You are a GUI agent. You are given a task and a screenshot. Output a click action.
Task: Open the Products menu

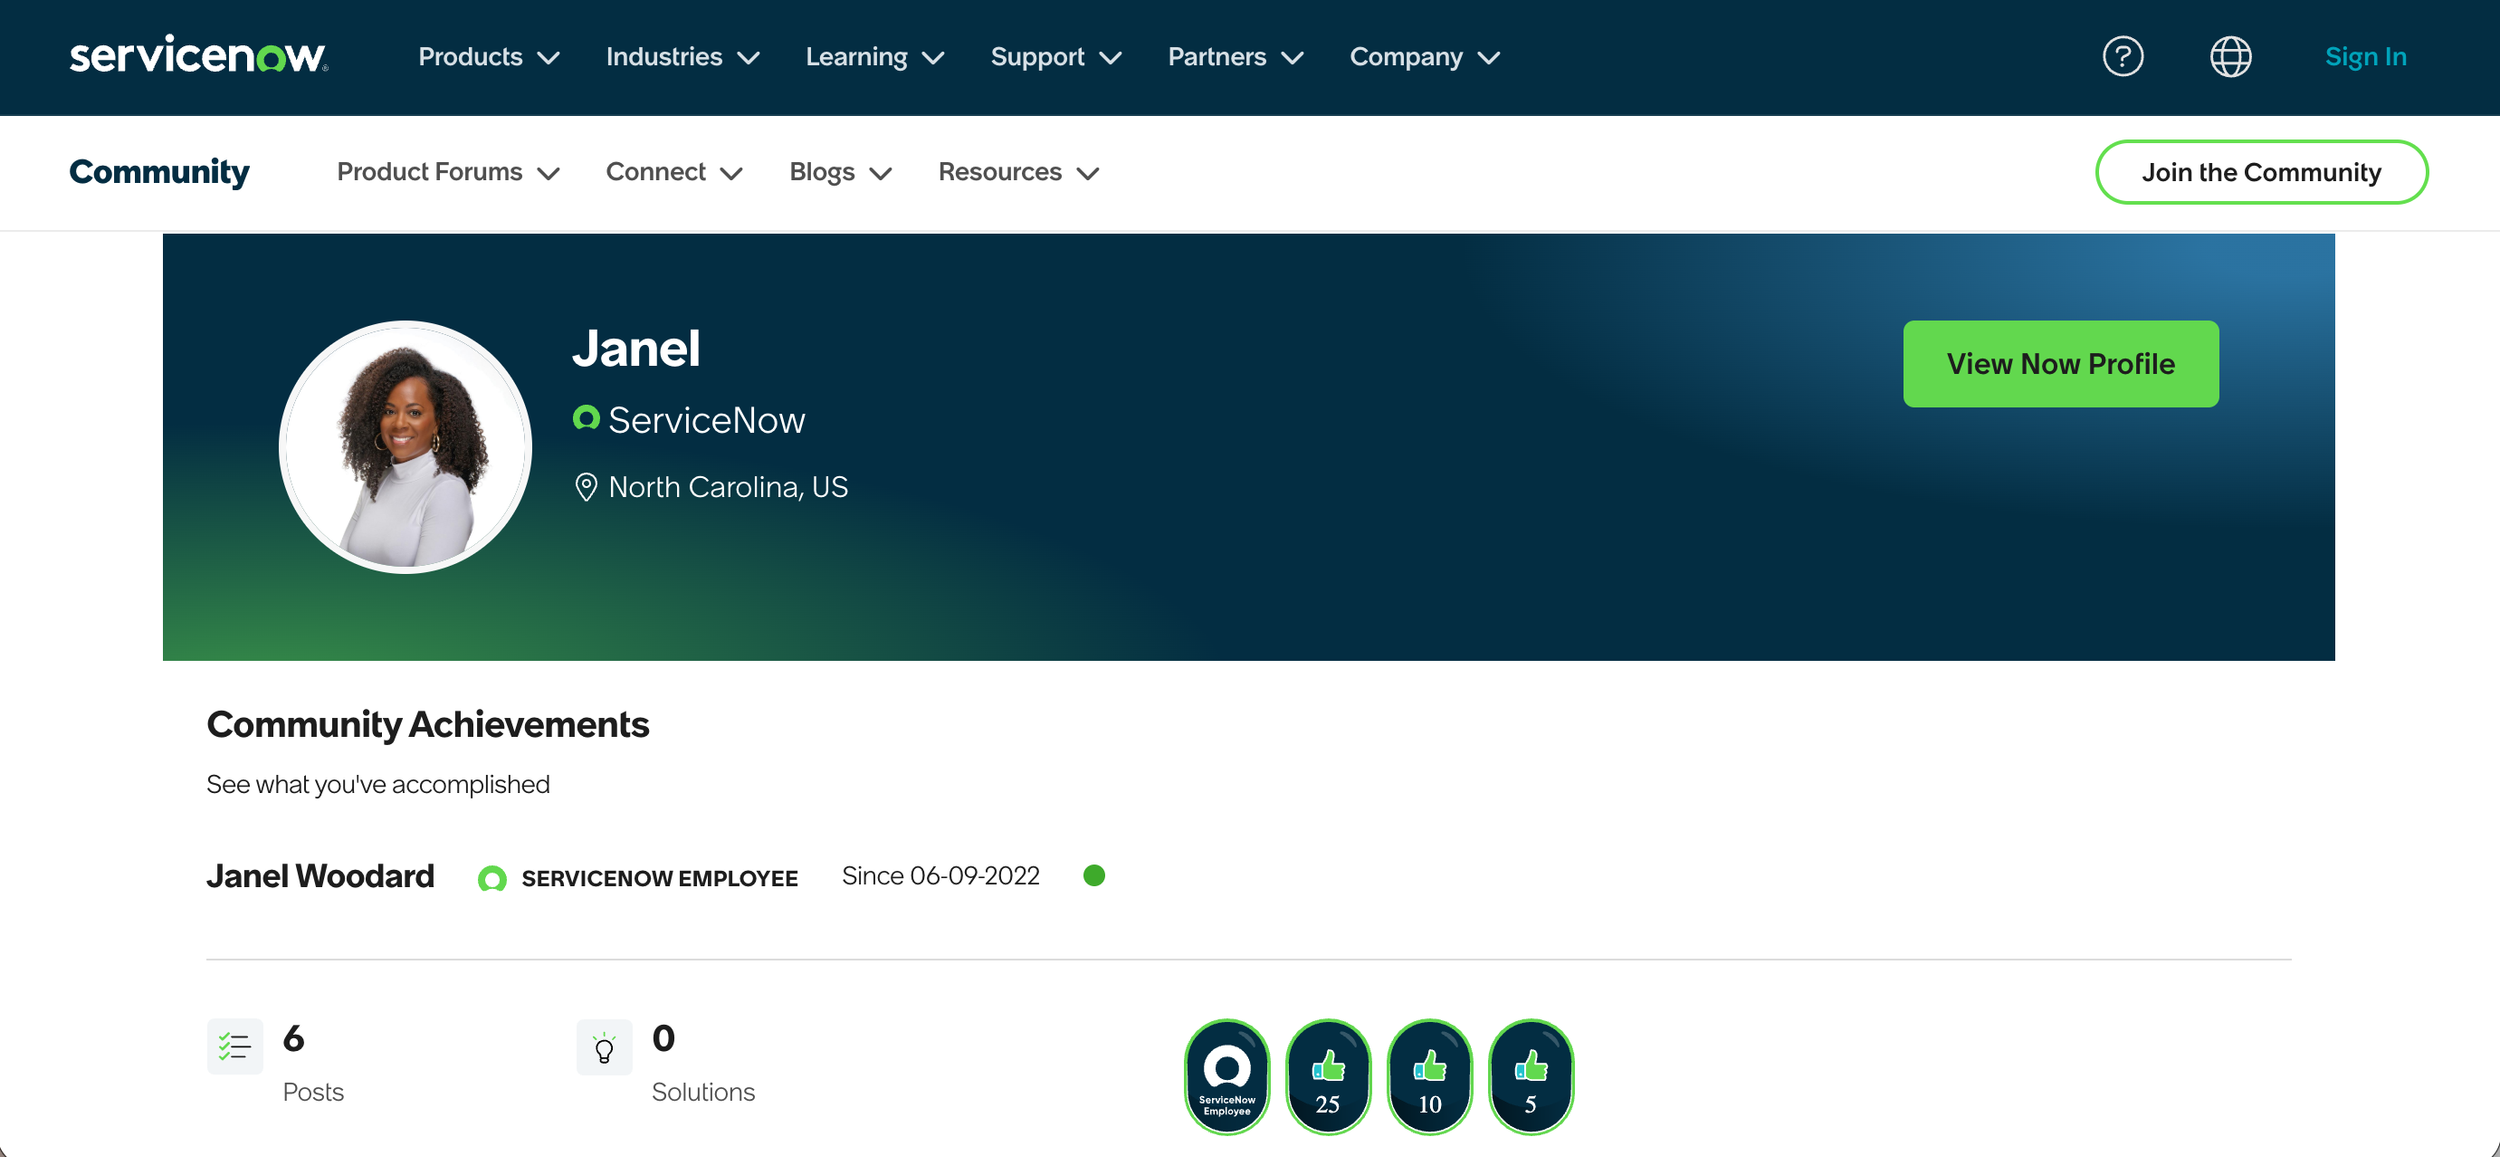coord(470,57)
